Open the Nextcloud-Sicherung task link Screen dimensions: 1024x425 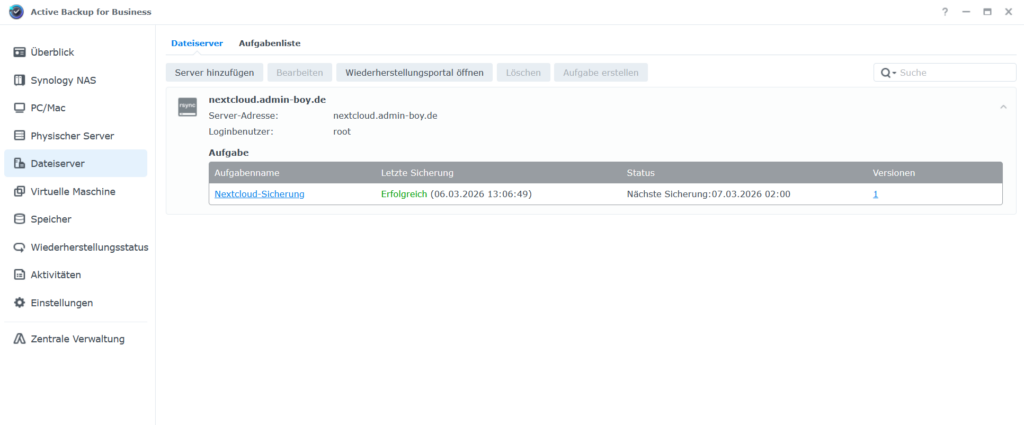[259, 194]
